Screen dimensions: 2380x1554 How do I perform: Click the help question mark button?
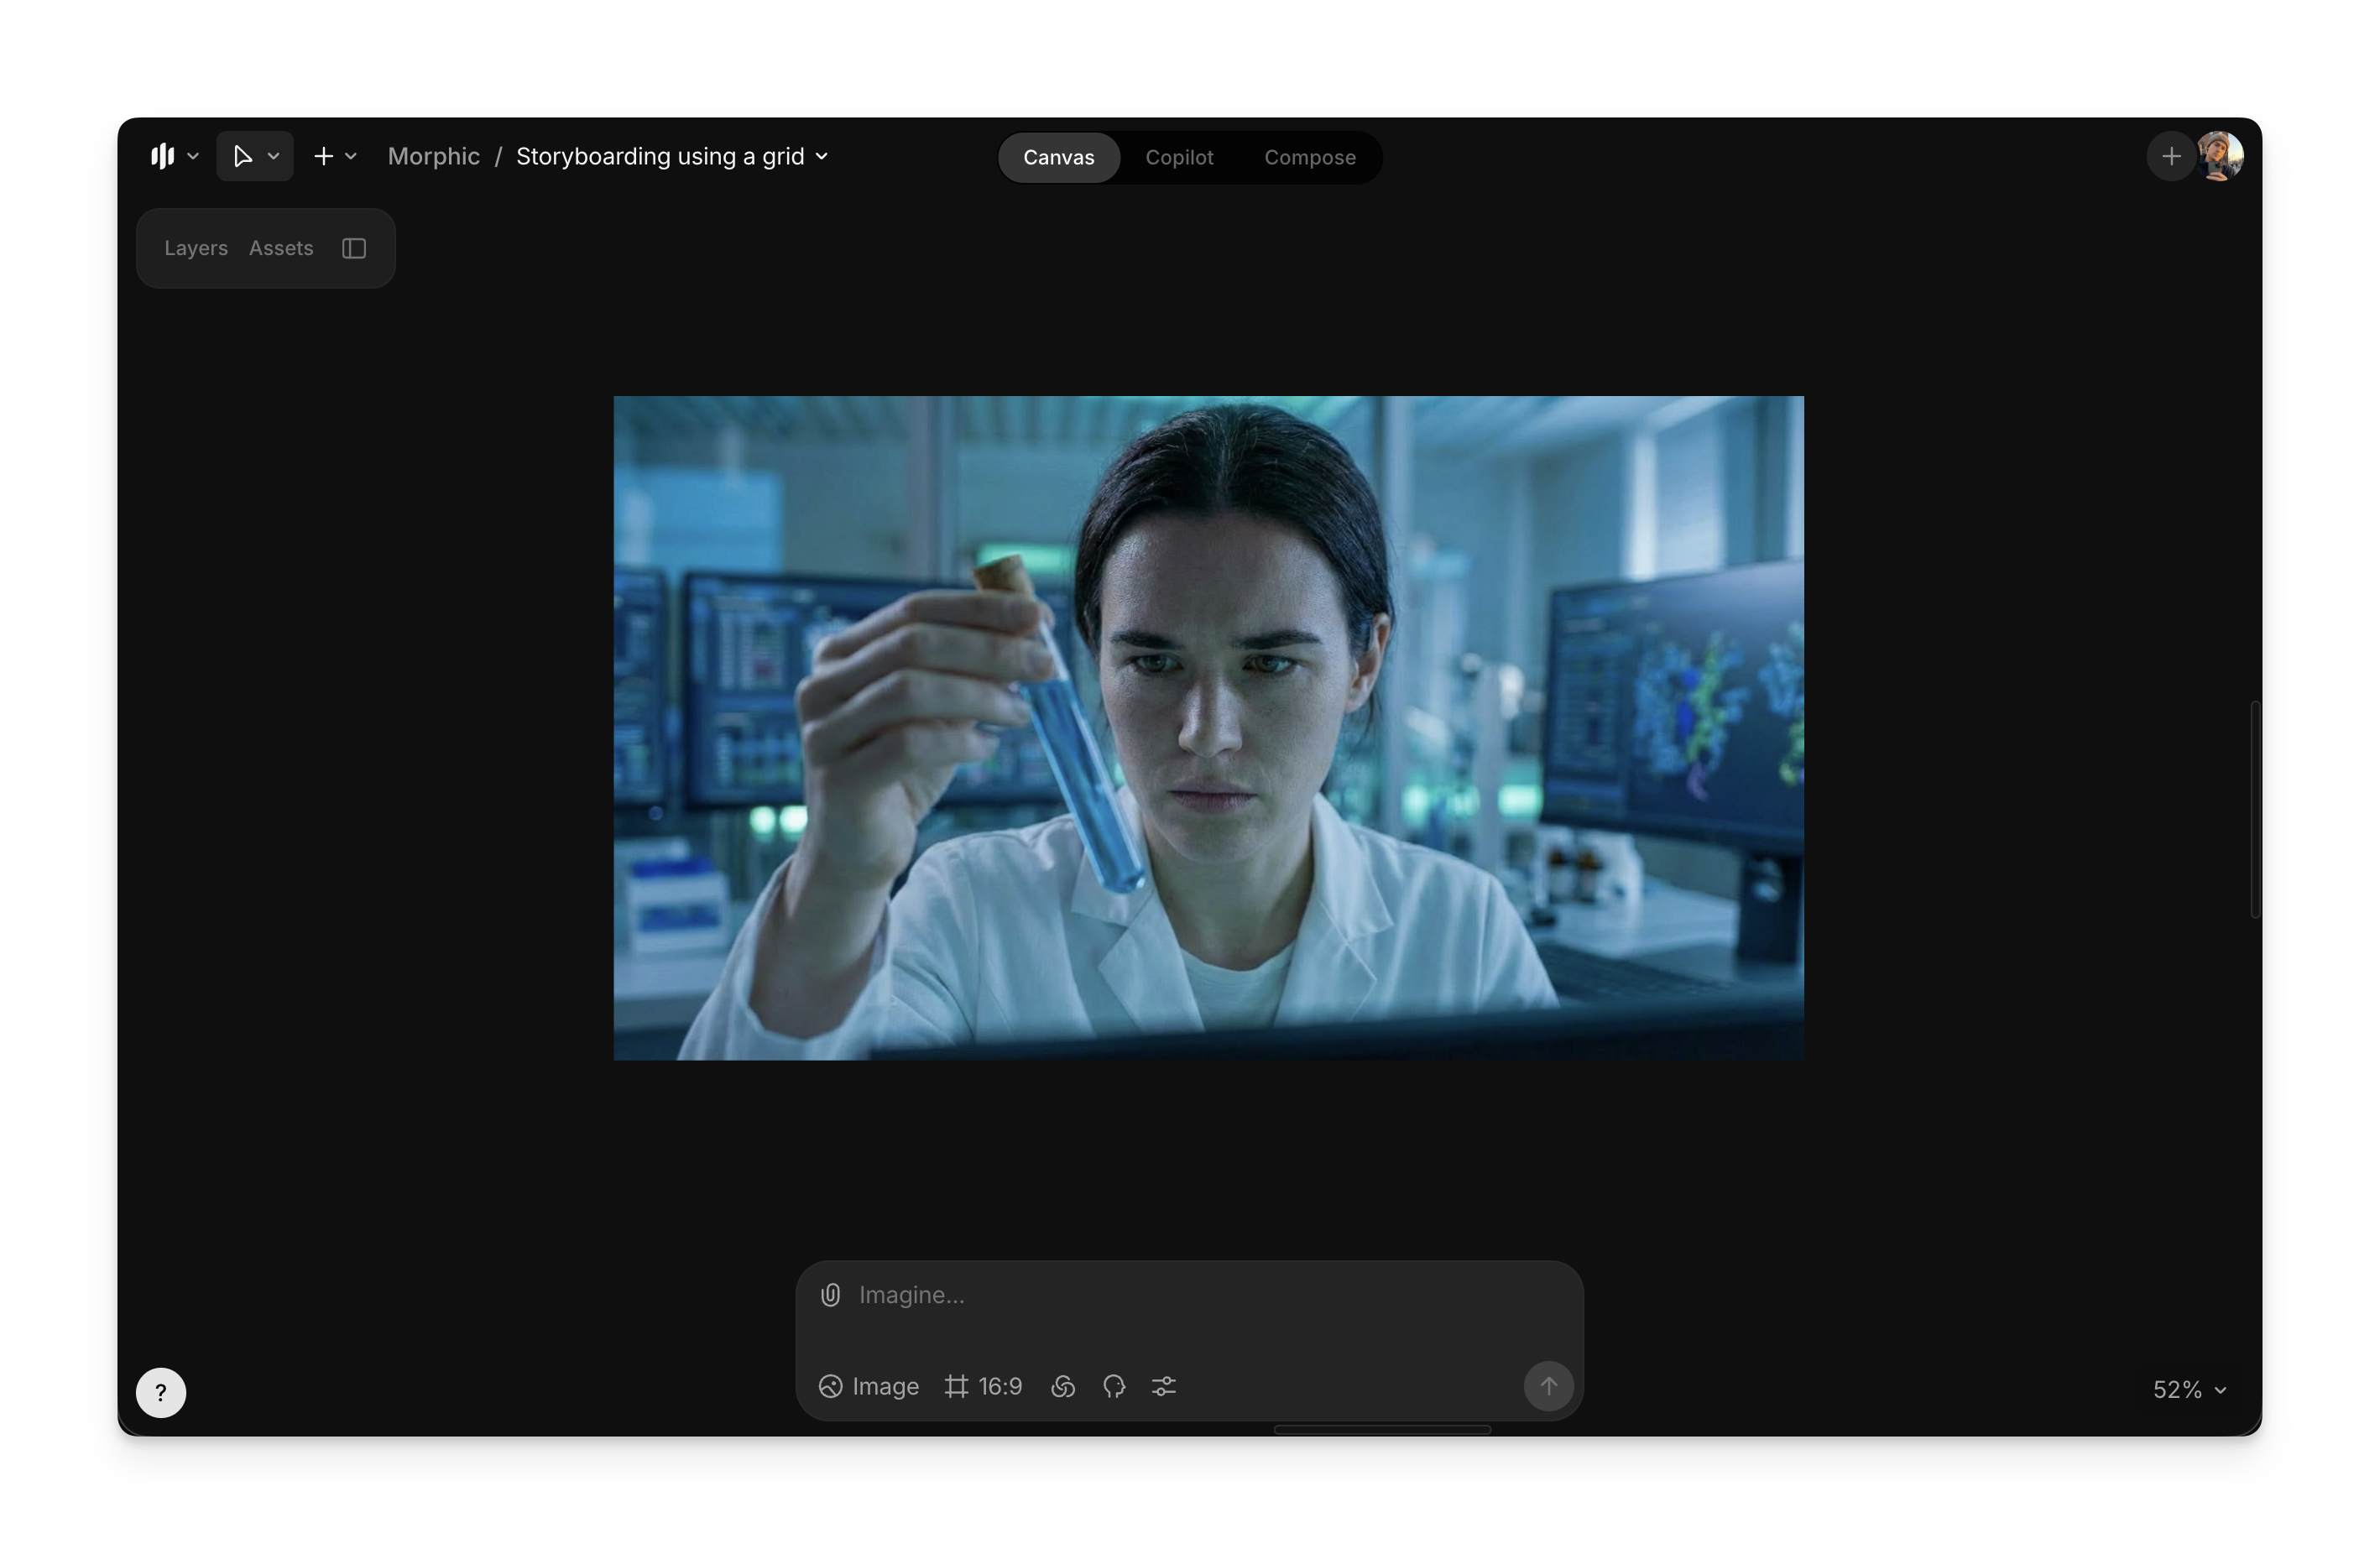coord(161,1392)
